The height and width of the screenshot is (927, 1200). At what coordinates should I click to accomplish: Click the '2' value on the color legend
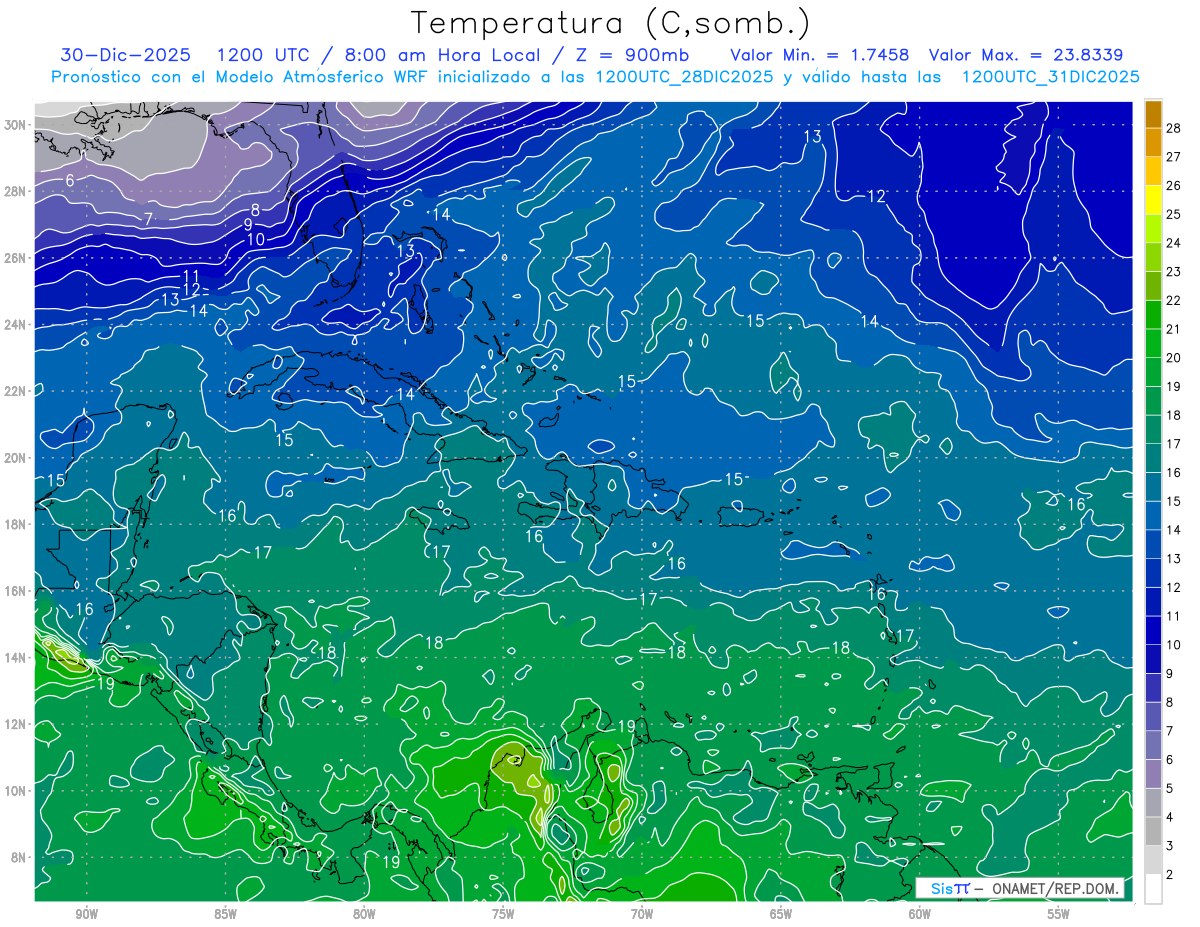(1170, 875)
